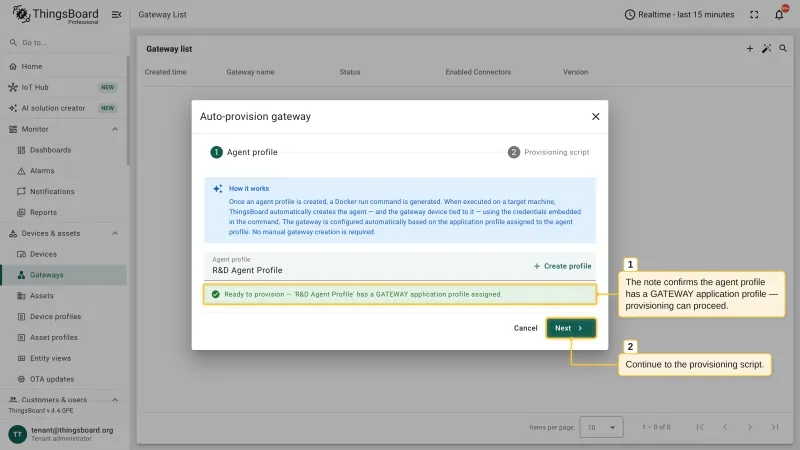This screenshot has height=450, width=800.
Task: Sort by Gateway name column
Action: tap(251, 72)
